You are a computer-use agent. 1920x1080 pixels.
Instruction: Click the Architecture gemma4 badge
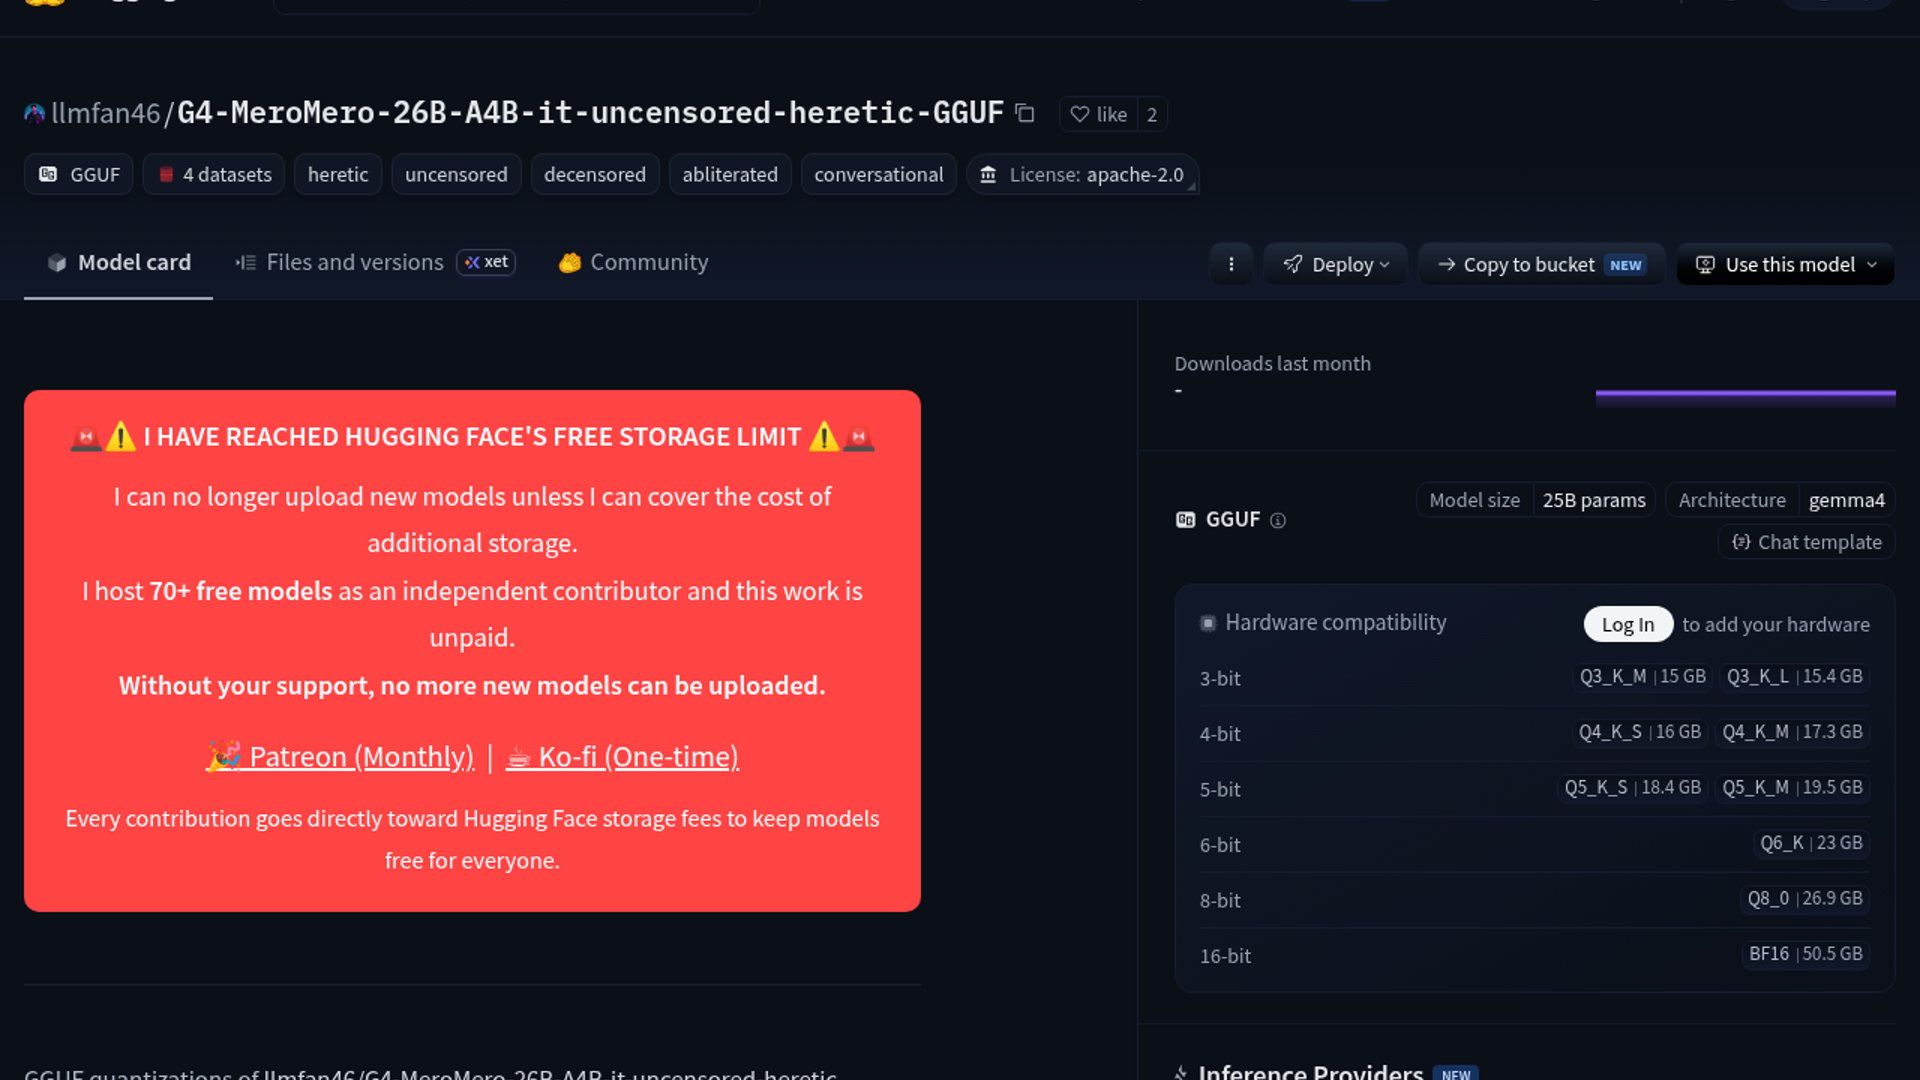pyautogui.click(x=1780, y=500)
